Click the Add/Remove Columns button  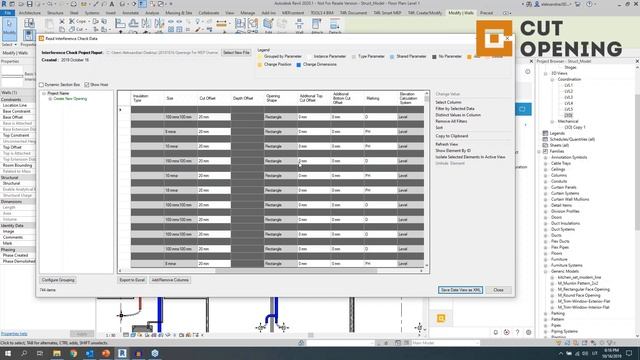[170, 280]
